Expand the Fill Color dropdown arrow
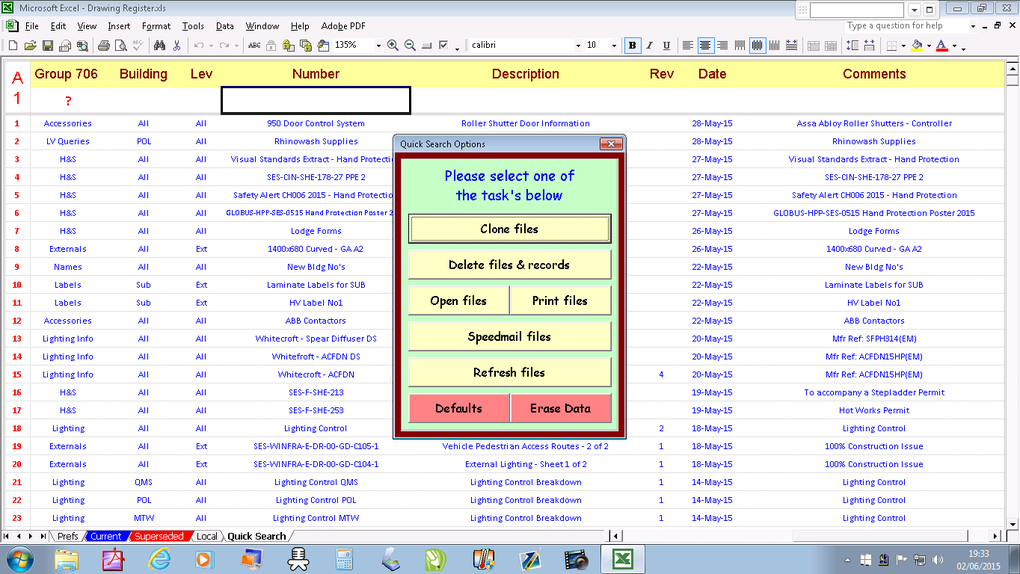The width and height of the screenshot is (1020, 574). [x=929, y=46]
